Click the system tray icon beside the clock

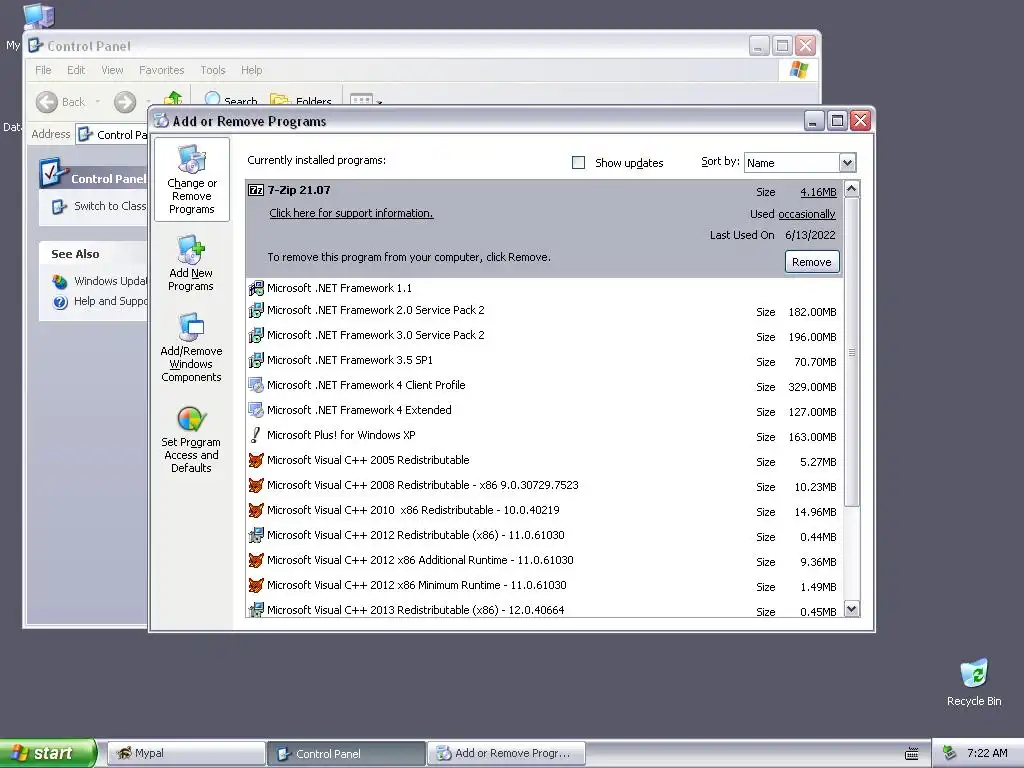950,753
